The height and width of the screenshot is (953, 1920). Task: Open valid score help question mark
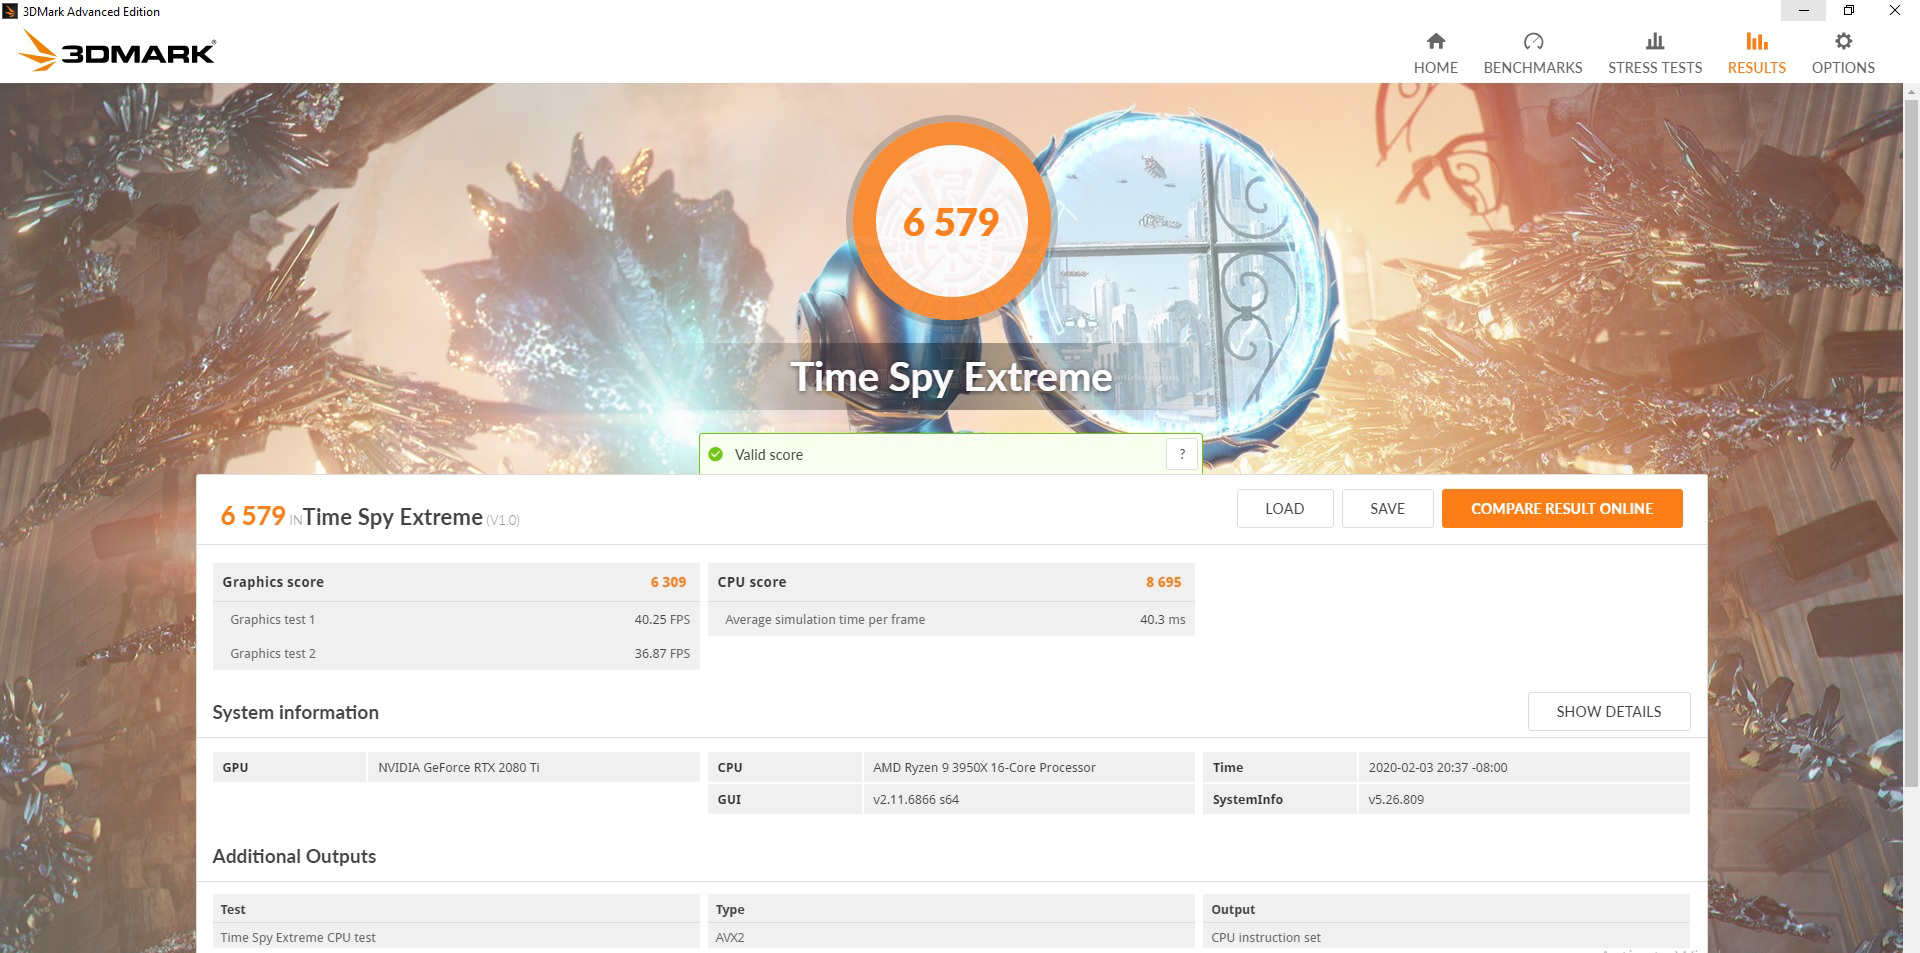pos(1182,454)
